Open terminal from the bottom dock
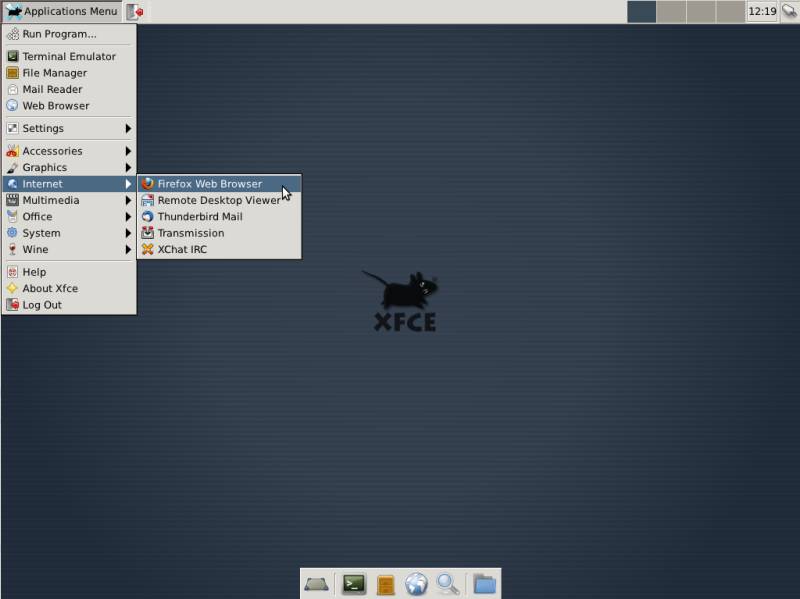Image resolution: width=800 pixels, height=599 pixels. pyautogui.click(x=354, y=584)
